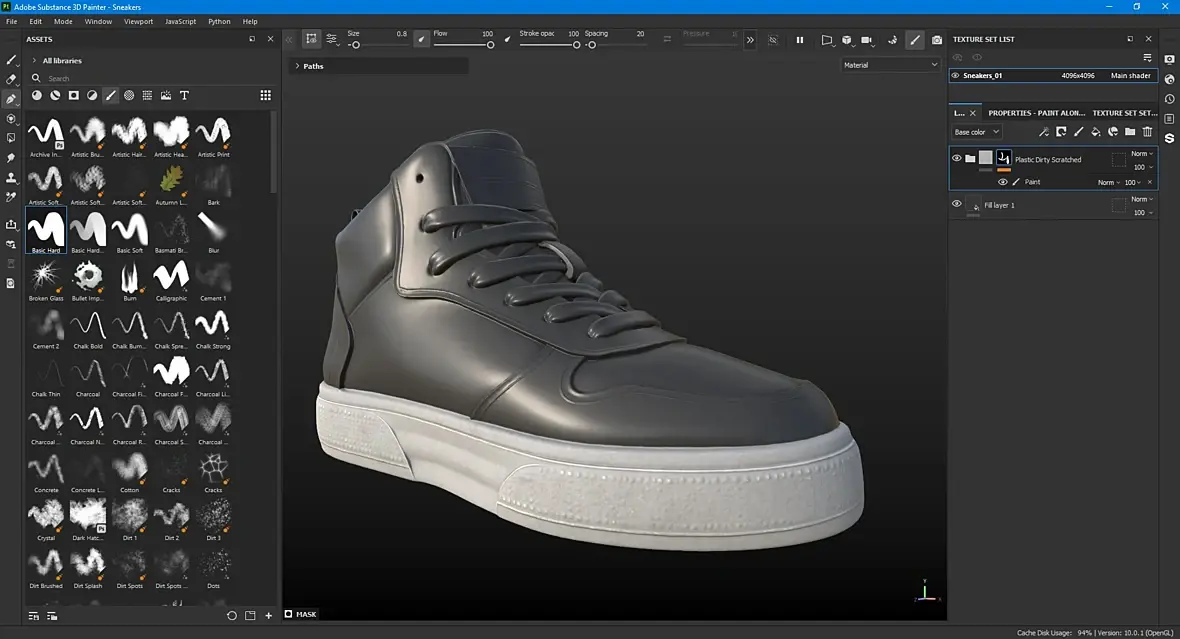Click the camera screenshot icon in viewport toolbar

tap(936, 40)
